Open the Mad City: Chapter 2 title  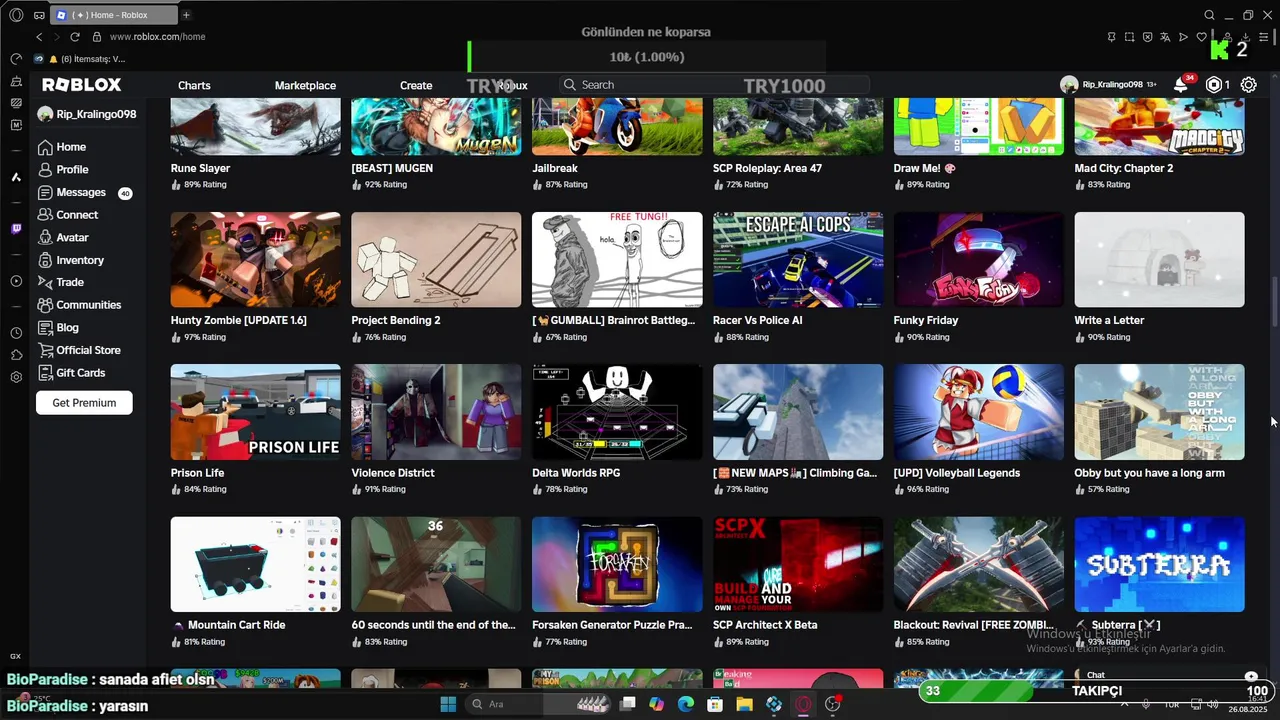click(1124, 168)
